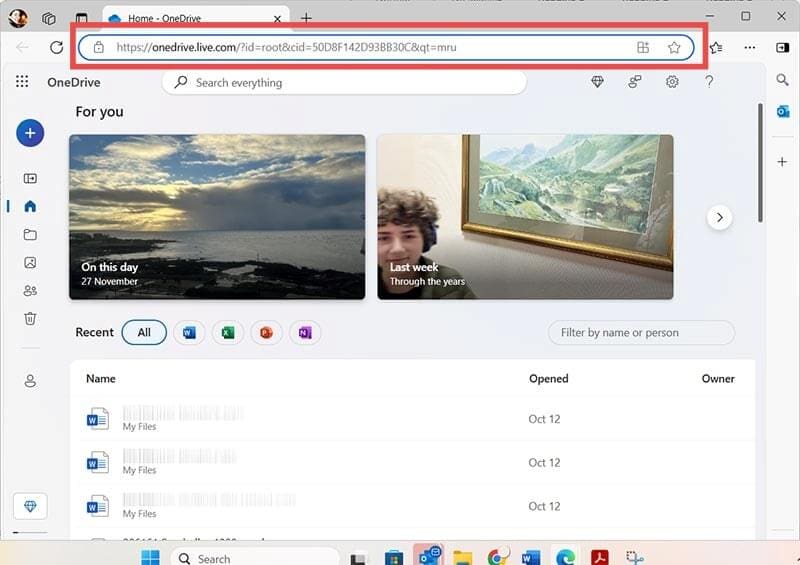Open the Home icon in the sidebar
Image resolution: width=800 pixels, height=565 pixels.
tap(30, 206)
